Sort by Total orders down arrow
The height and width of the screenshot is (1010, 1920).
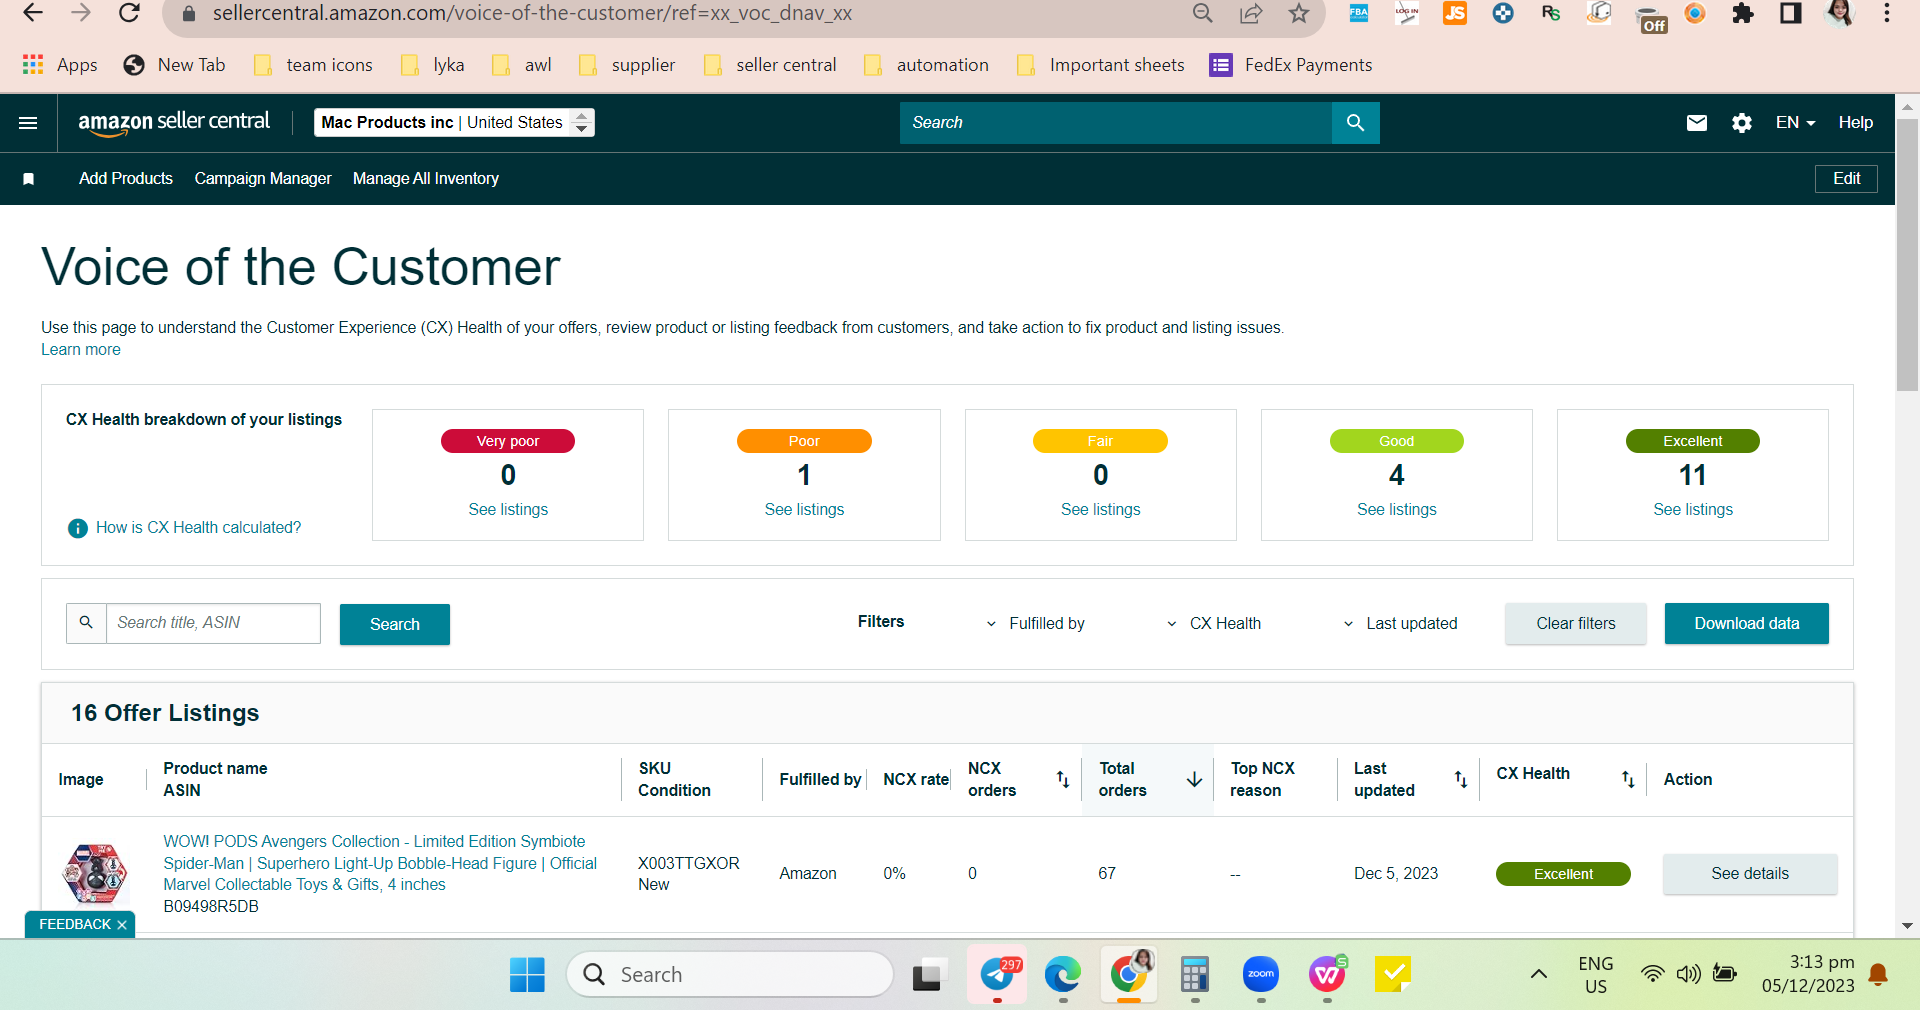pos(1194,779)
